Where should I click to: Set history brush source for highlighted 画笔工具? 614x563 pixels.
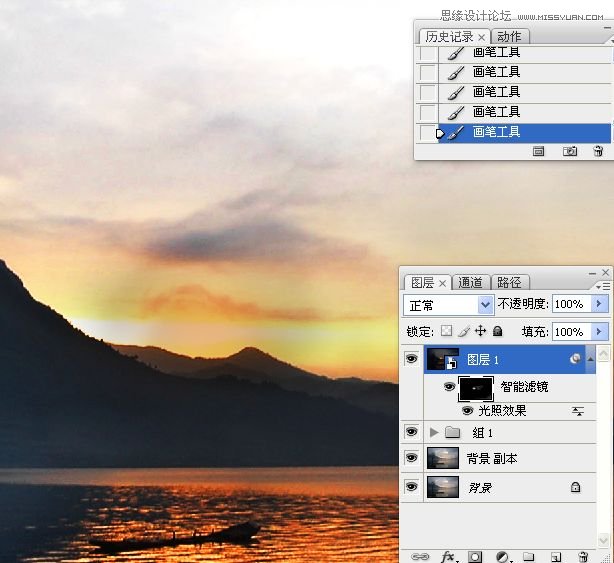coord(427,132)
